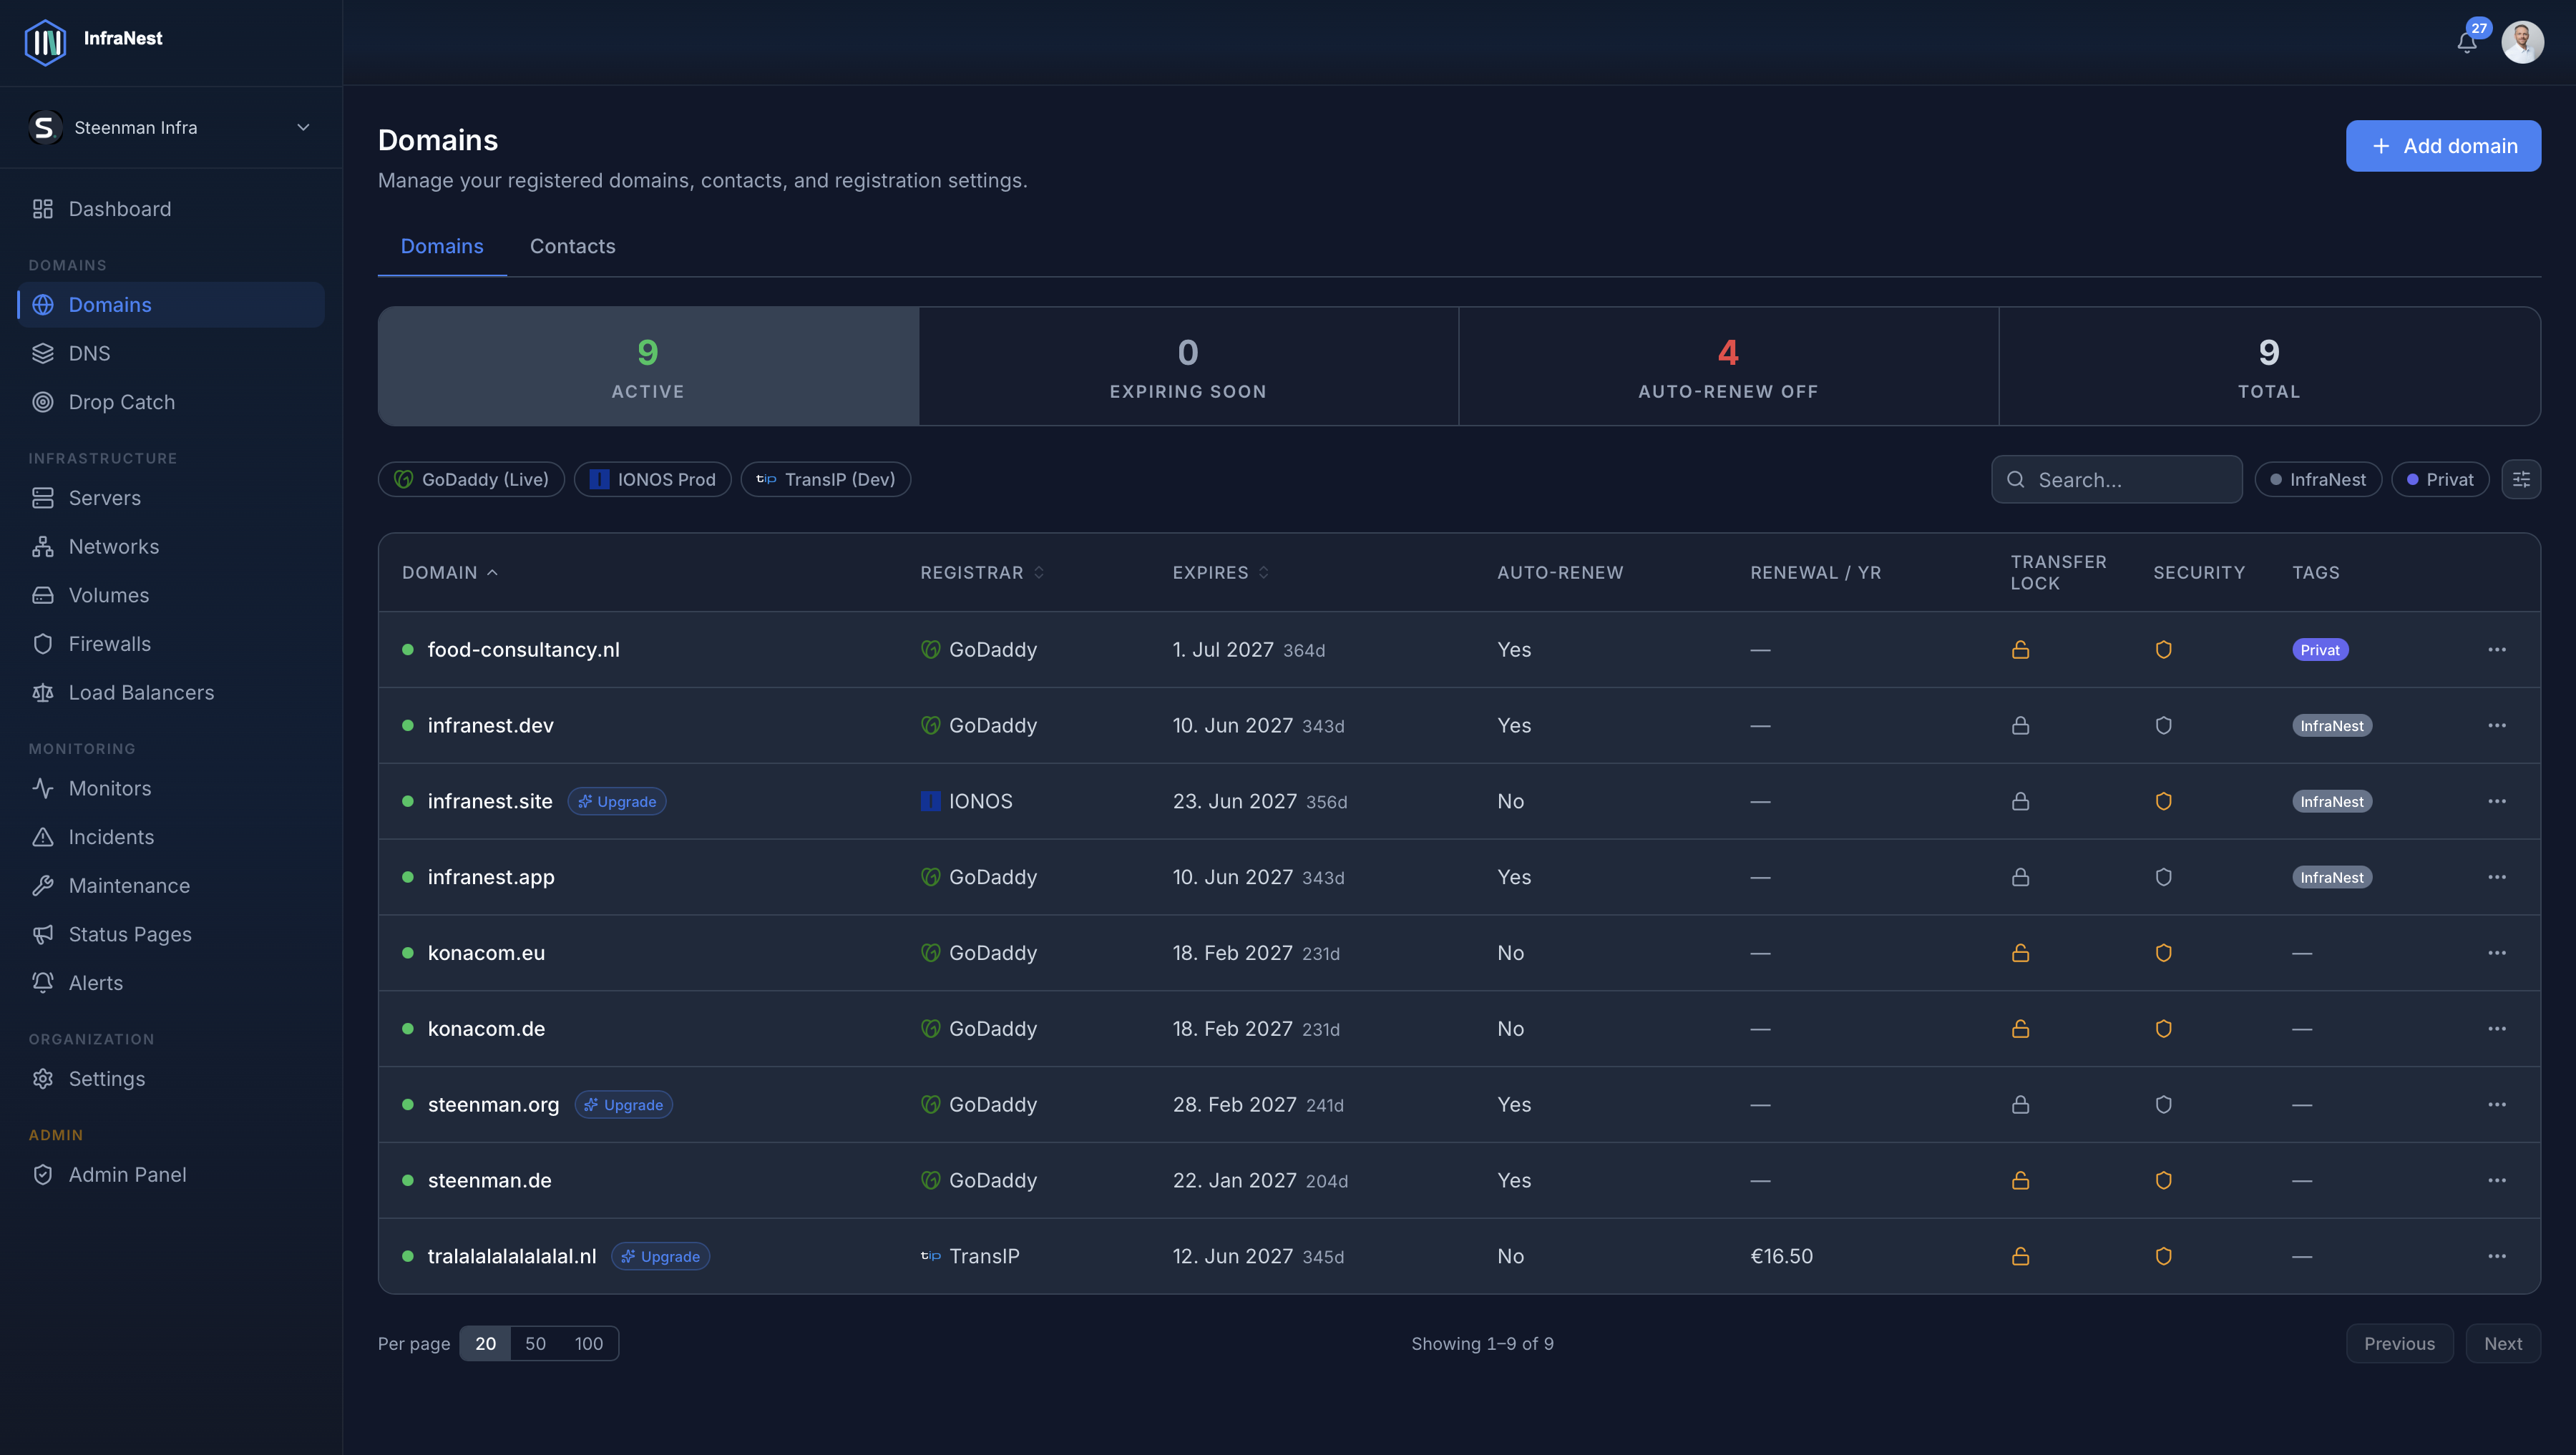This screenshot has width=2576, height=1455.
Task: Click security shield icon for infranest.site
Action: (x=2163, y=802)
